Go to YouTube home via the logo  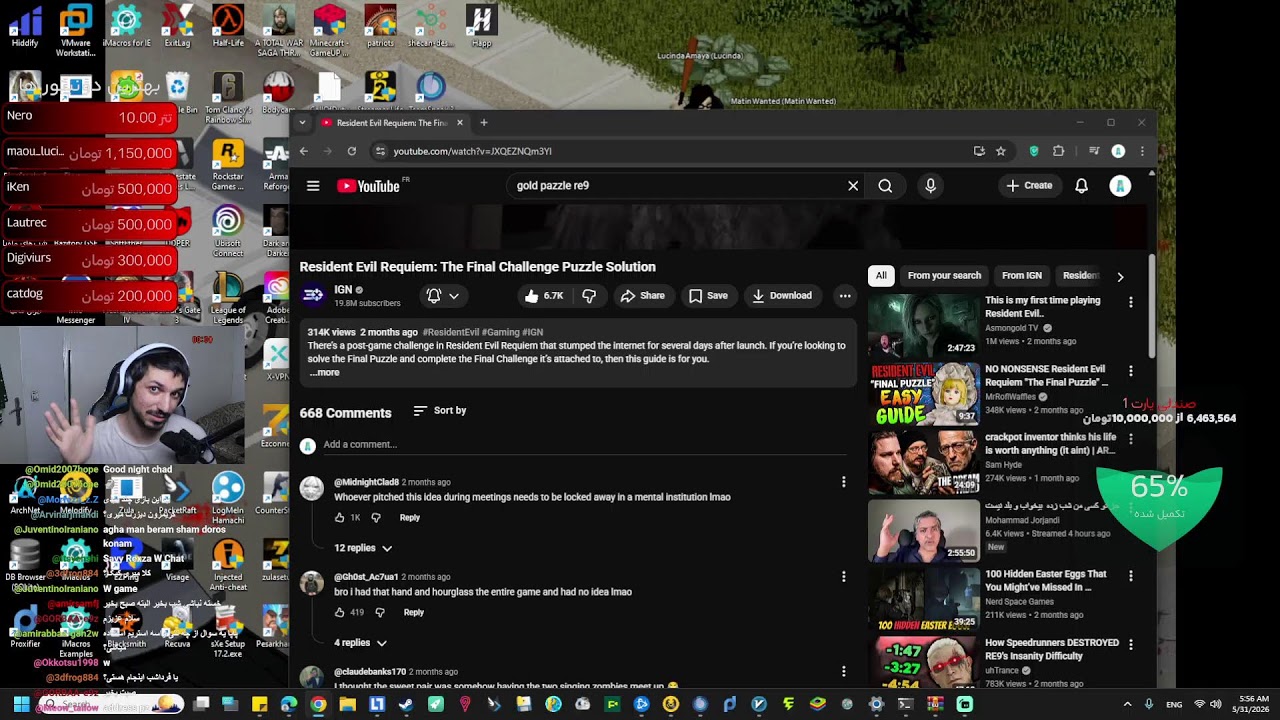(368, 186)
